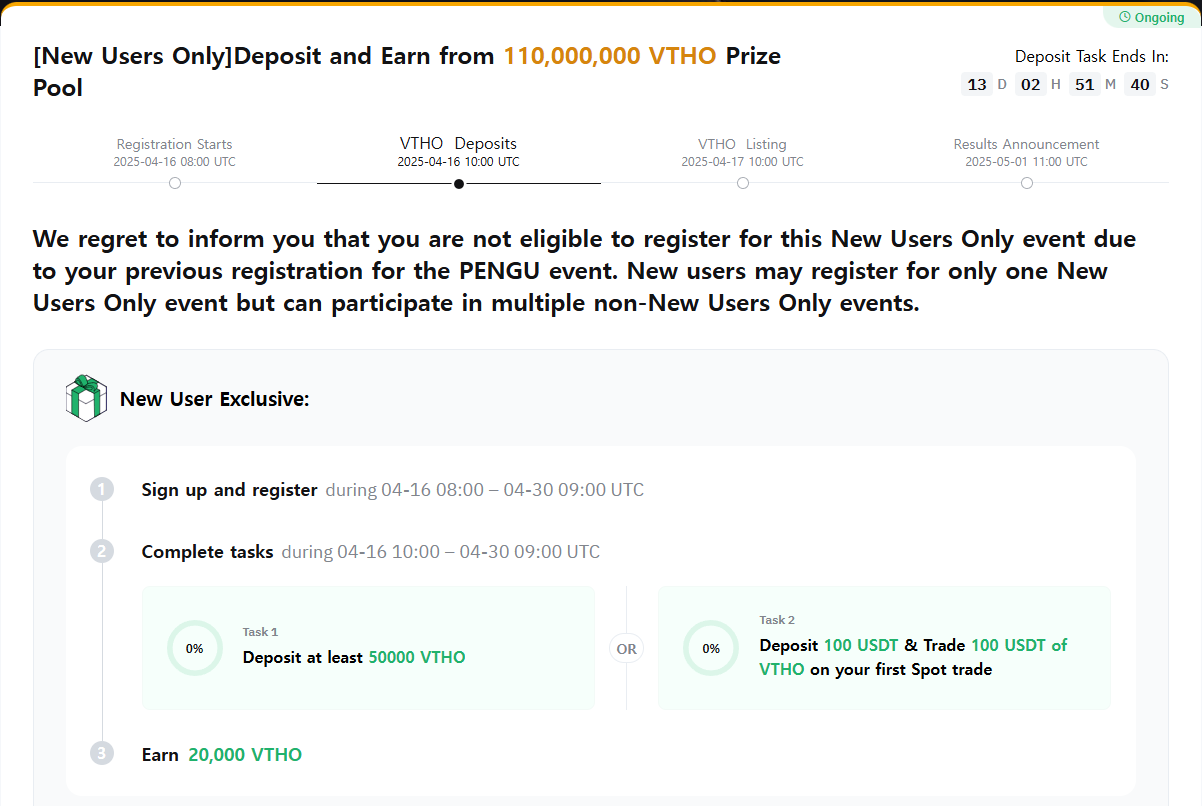Click the 2025-04-16 08:00 UTC registration date
Image resolution: width=1202 pixels, height=806 pixels.
(x=175, y=162)
